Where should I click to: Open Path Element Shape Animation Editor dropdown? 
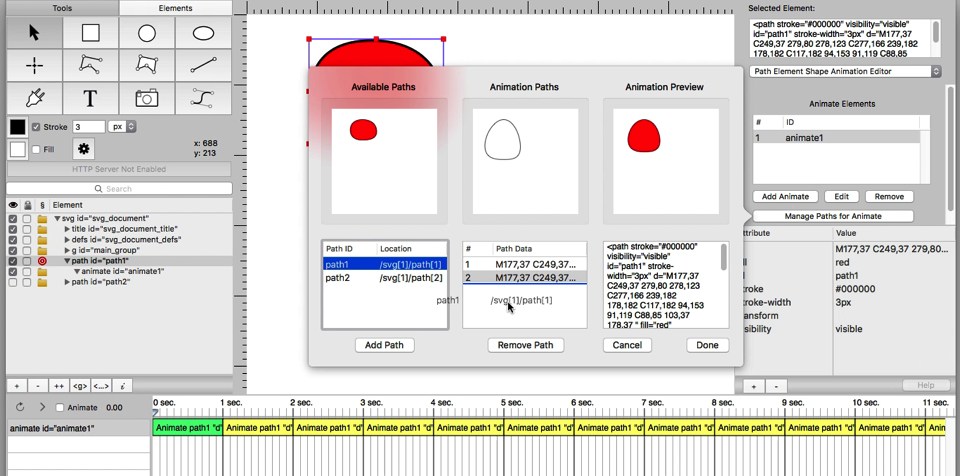(x=846, y=72)
